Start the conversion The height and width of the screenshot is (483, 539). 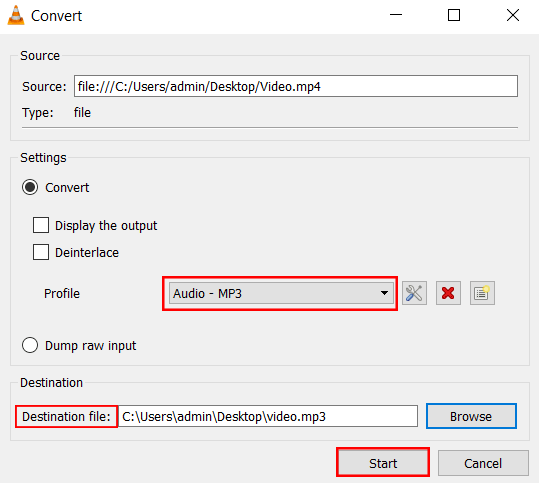pyautogui.click(x=383, y=463)
